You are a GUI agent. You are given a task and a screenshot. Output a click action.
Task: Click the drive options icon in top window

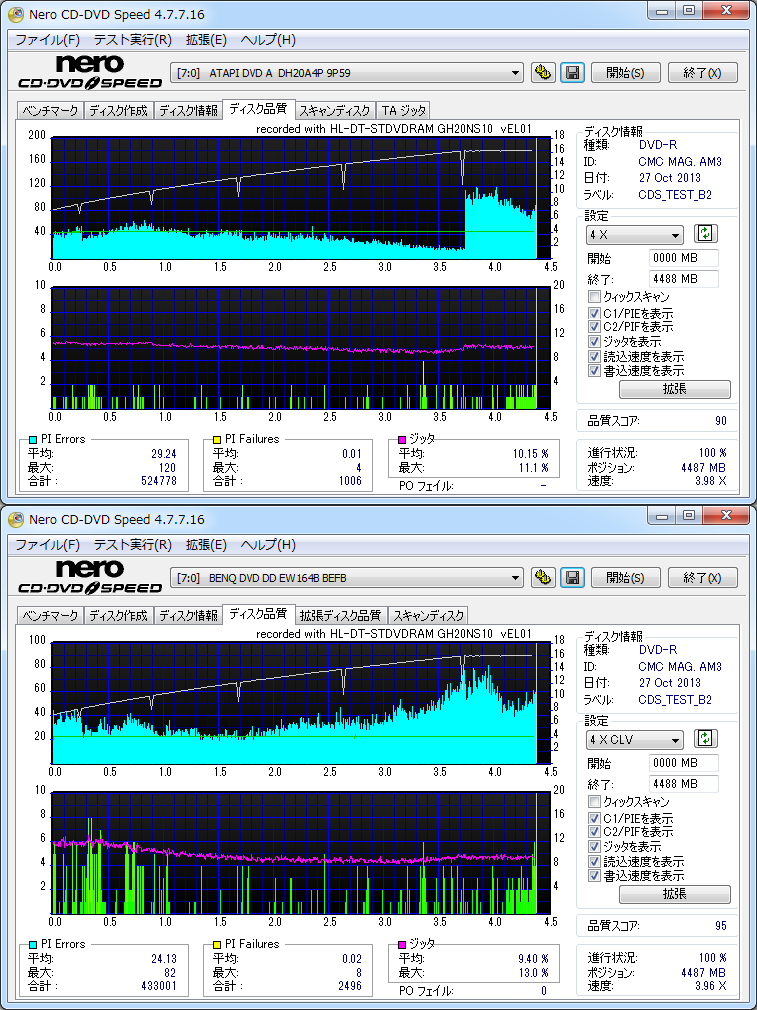pyautogui.click(x=543, y=73)
